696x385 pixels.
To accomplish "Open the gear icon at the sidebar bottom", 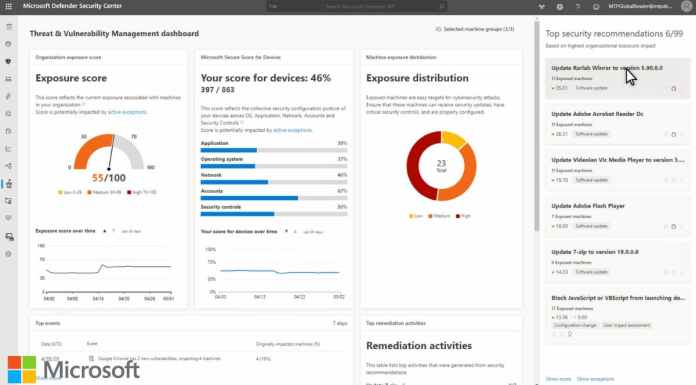I will (x=8, y=254).
